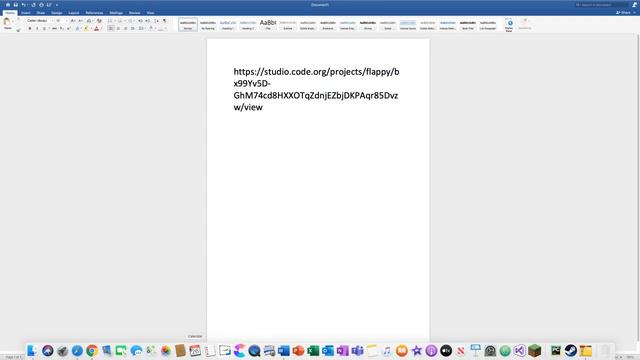This screenshot has width=640, height=360.
Task: Launch Google Chrome from the dock
Action: [92, 350]
